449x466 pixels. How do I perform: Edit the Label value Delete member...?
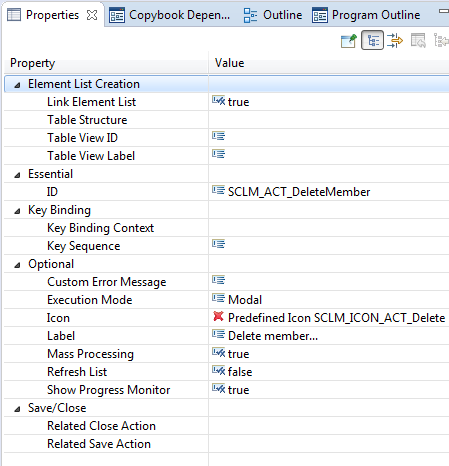pyautogui.click(x=273, y=336)
